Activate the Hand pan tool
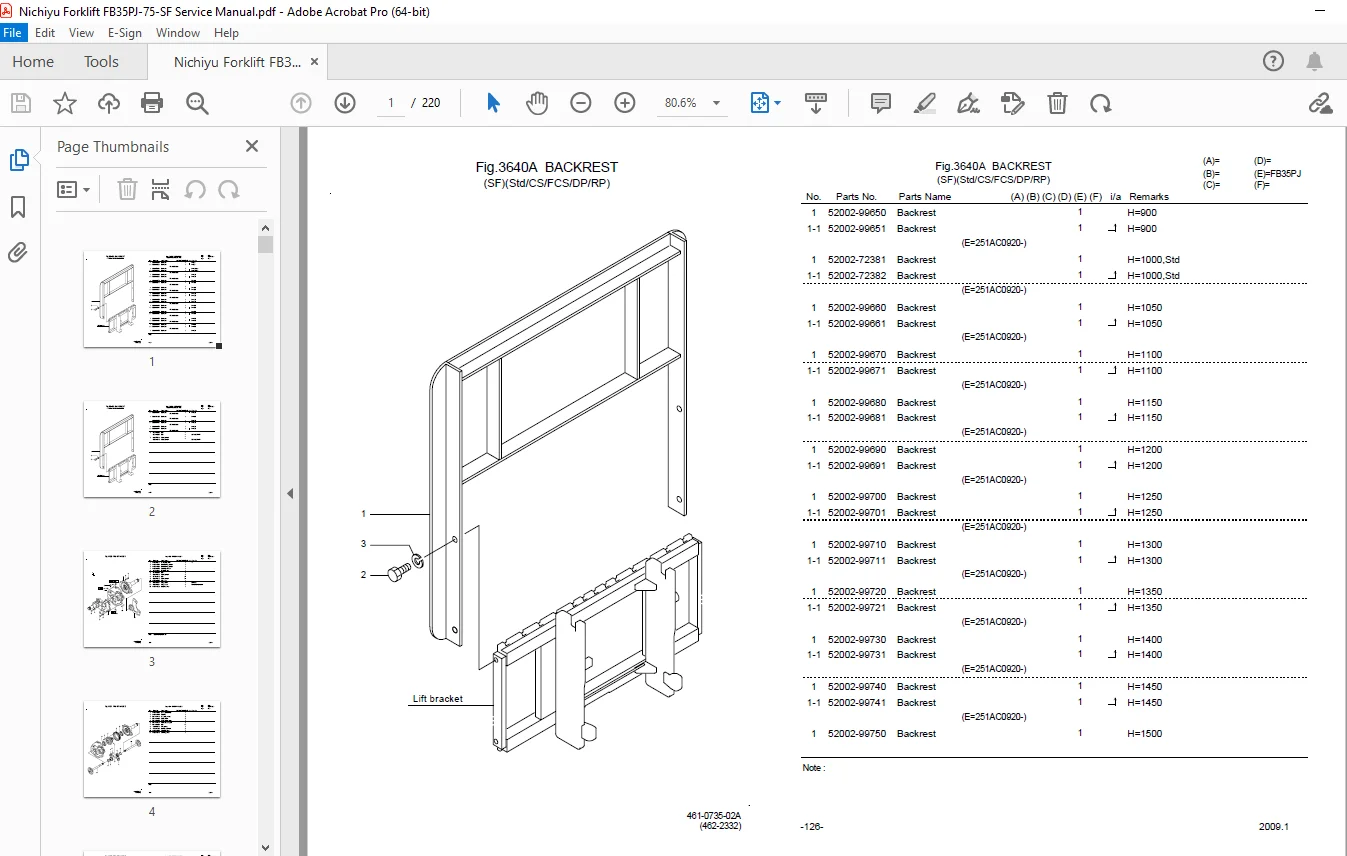The width and height of the screenshot is (1347, 856). tap(537, 103)
